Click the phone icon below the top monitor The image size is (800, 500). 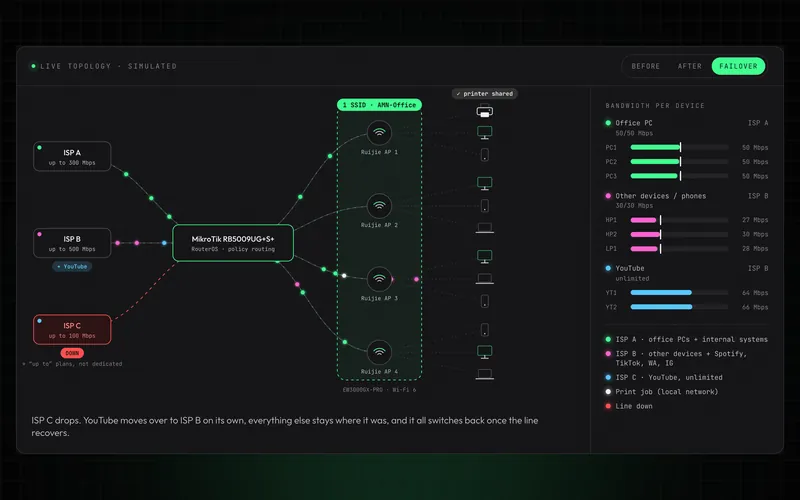tap(485, 155)
